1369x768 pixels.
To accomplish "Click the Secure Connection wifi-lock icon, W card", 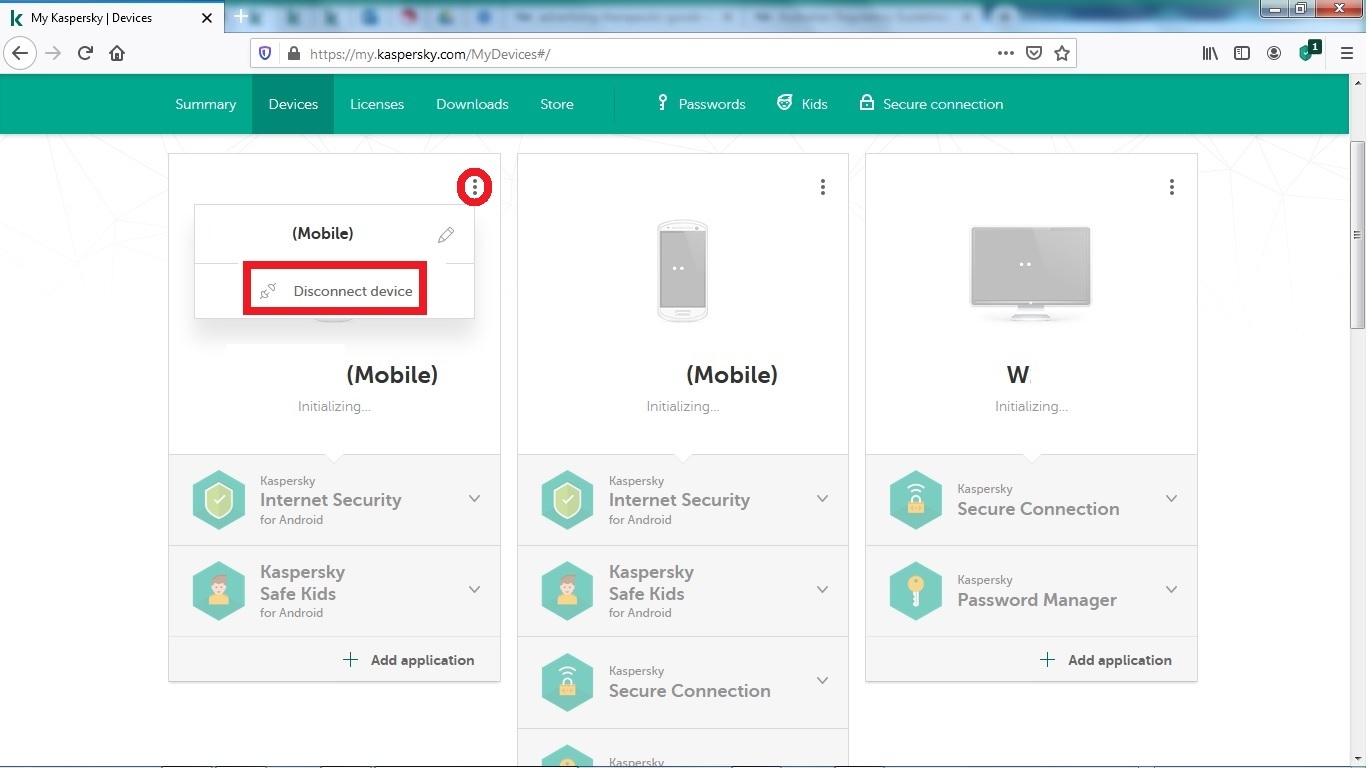I will [x=916, y=500].
